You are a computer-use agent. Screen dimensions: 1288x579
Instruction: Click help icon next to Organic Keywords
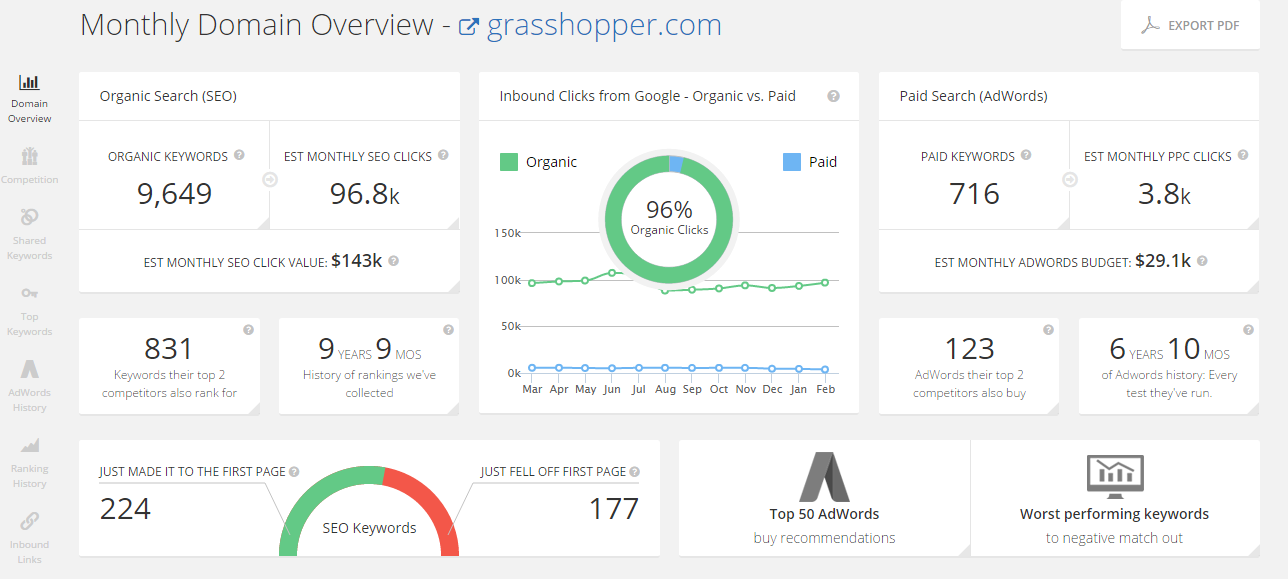[x=239, y=155]
